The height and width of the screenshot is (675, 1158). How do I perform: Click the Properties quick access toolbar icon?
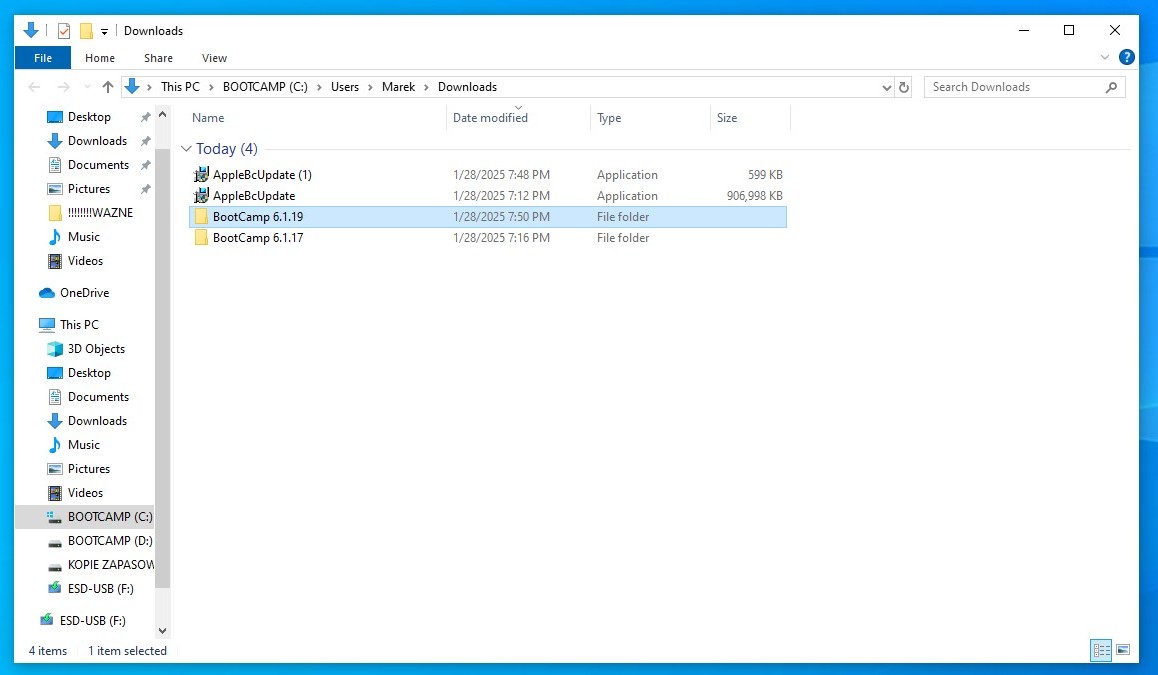tap(64, 30)
